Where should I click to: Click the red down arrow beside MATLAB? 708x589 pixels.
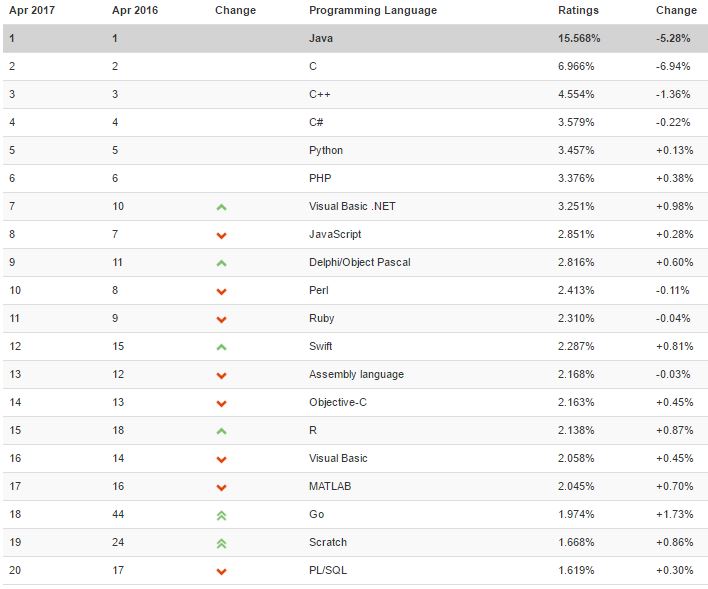(x=221, y=487)
